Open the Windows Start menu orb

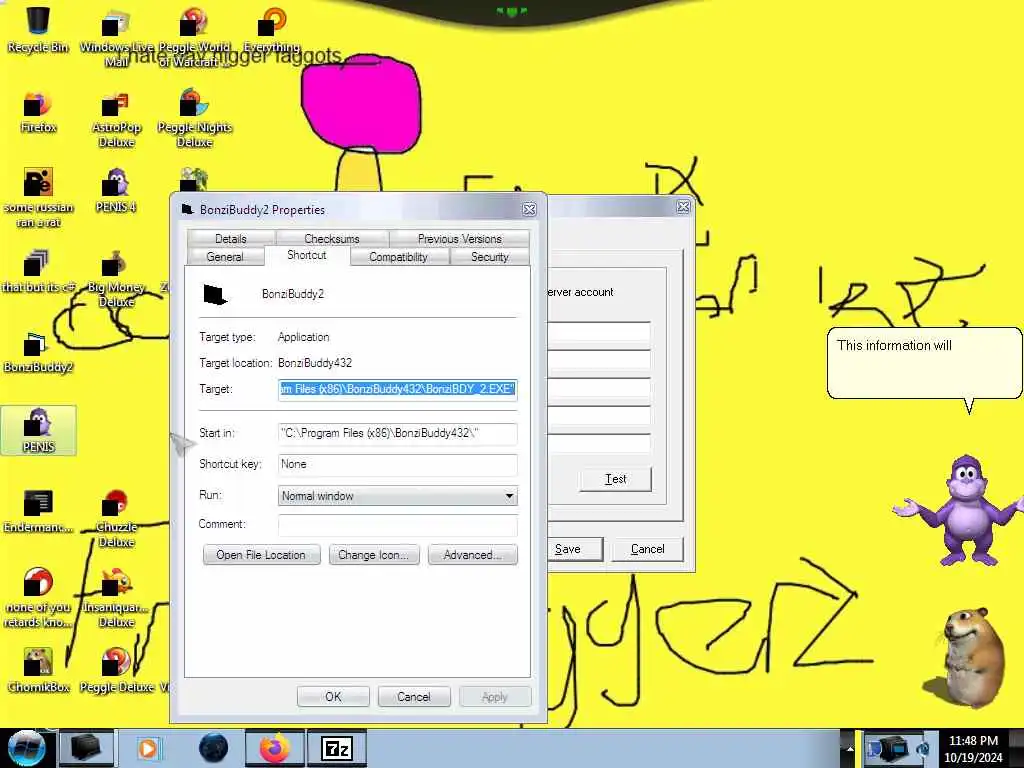pos(26,748)
